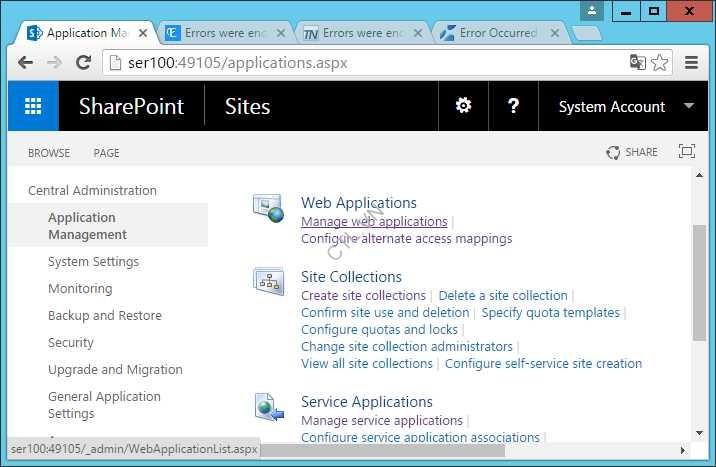Open the SharePoint app launcher grid
The image size is (716, 467).
point(33,106)
